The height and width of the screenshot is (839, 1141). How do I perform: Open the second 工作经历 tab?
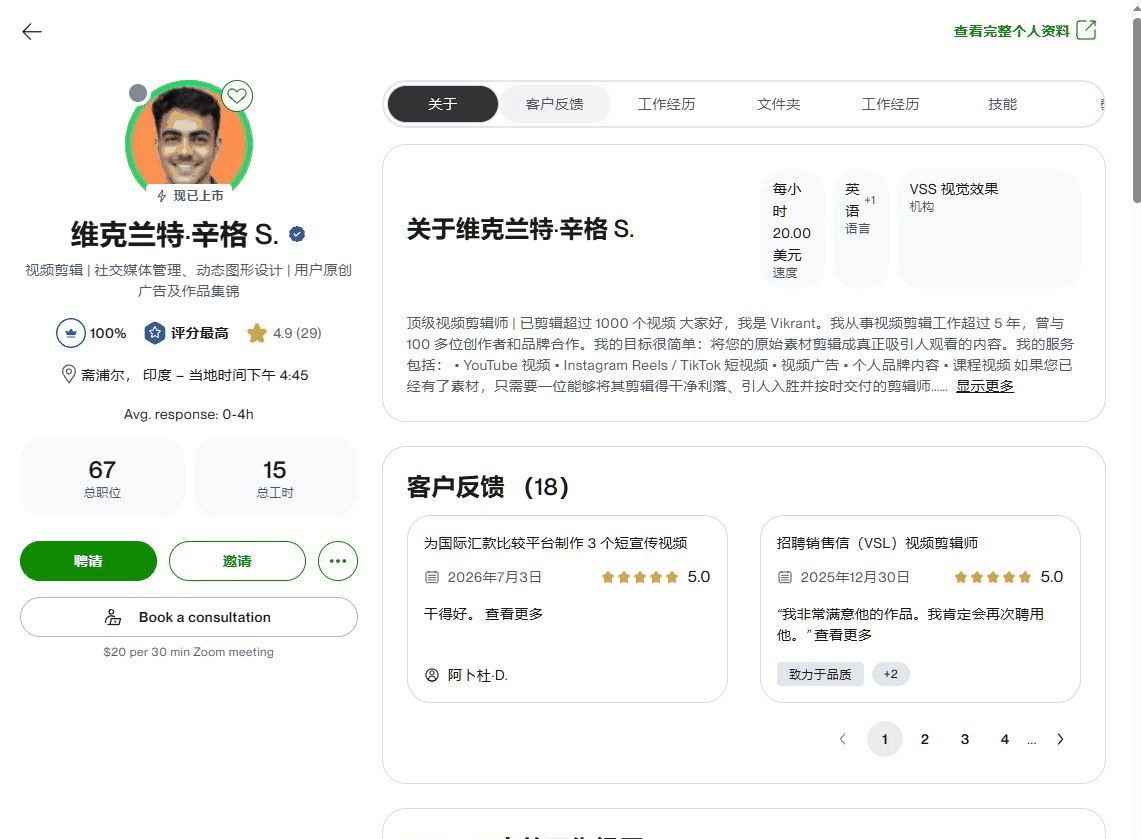[x=891, y=104]
